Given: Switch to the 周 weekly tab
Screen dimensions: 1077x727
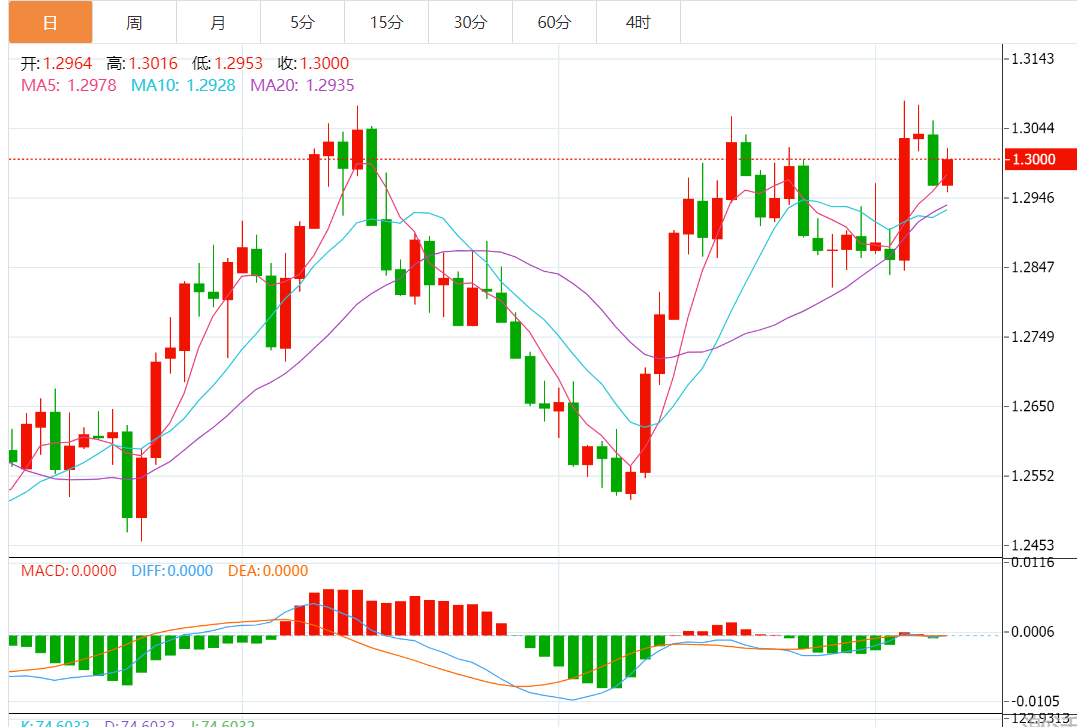Looking at the screenshot, I should point(134,22).
